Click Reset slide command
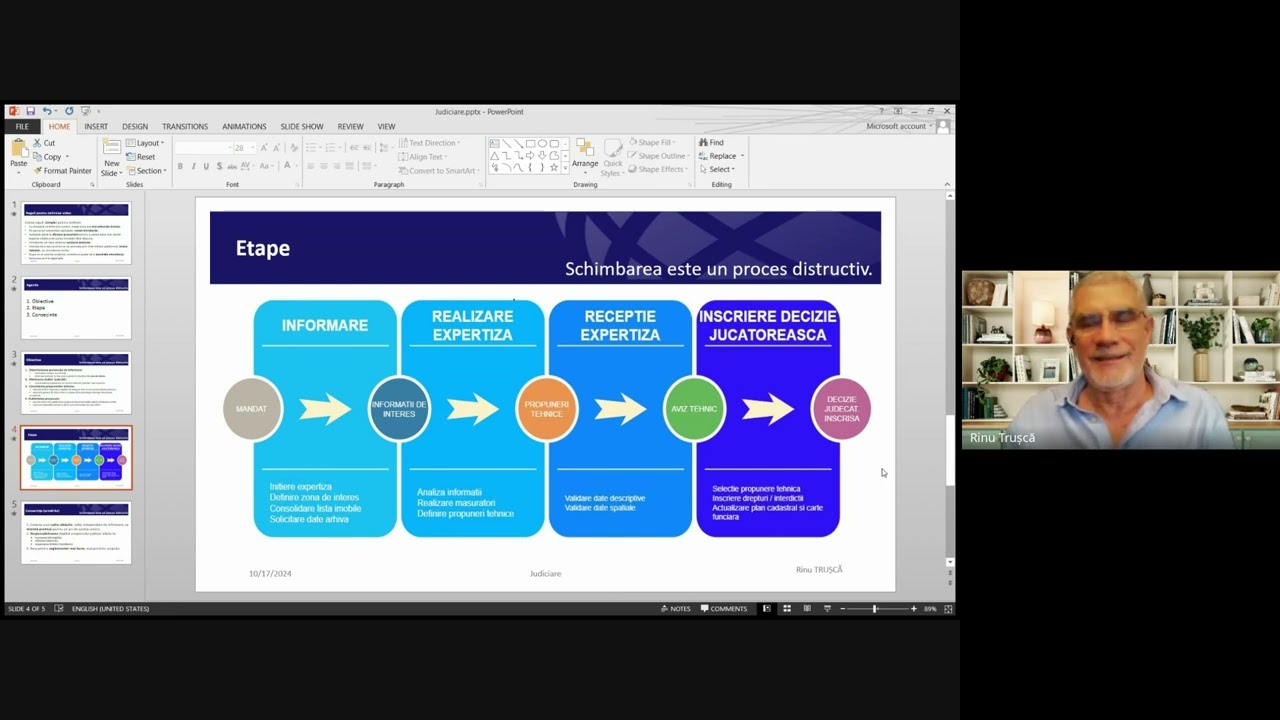 [x=140, y=157]
